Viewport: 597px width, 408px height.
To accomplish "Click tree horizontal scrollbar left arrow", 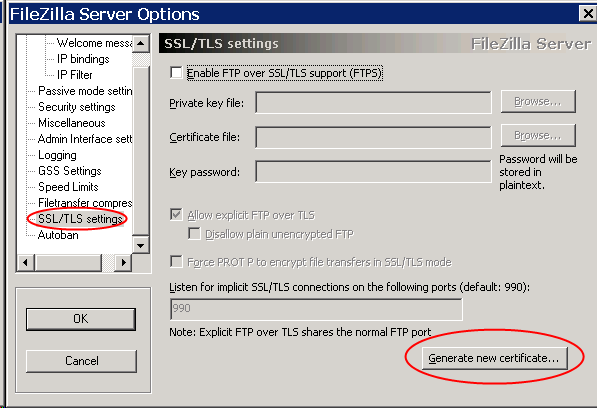I will (x=26, y=263).
